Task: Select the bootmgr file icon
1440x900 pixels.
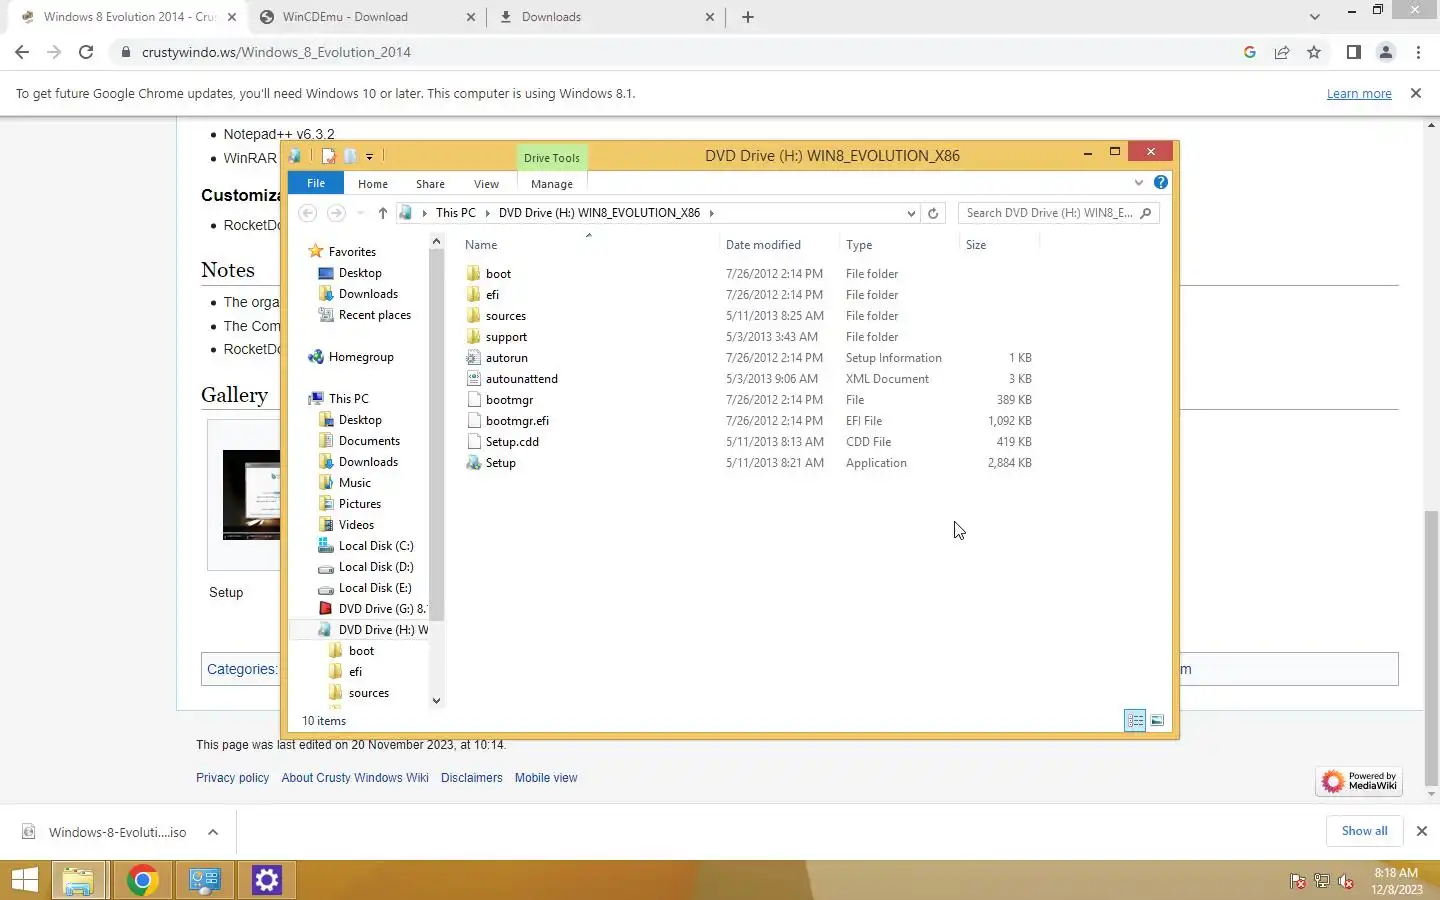Action: pos(474,400)
